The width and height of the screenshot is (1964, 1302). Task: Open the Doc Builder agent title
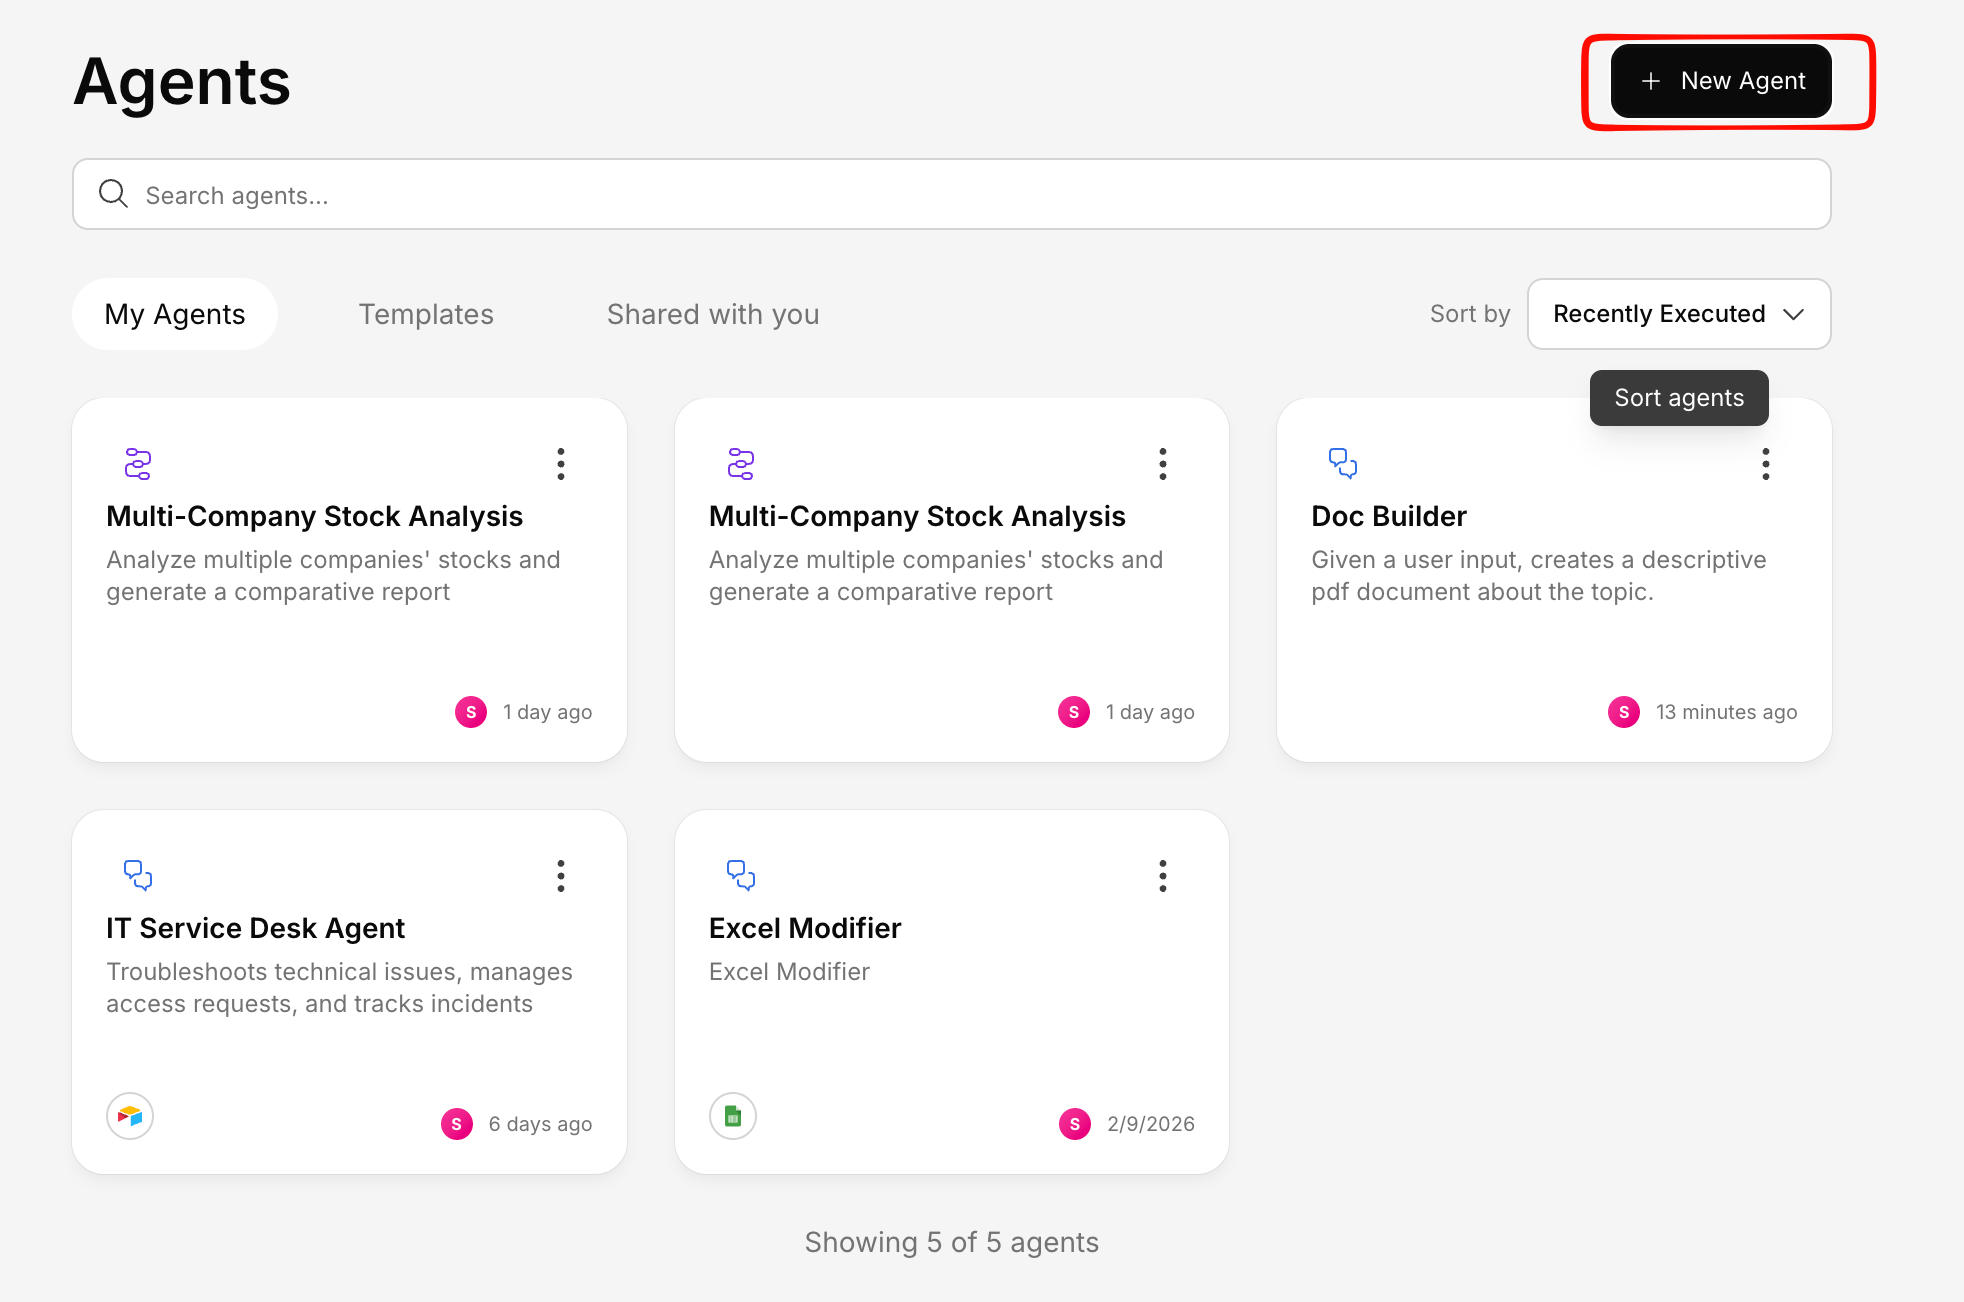pos(1389,516)
